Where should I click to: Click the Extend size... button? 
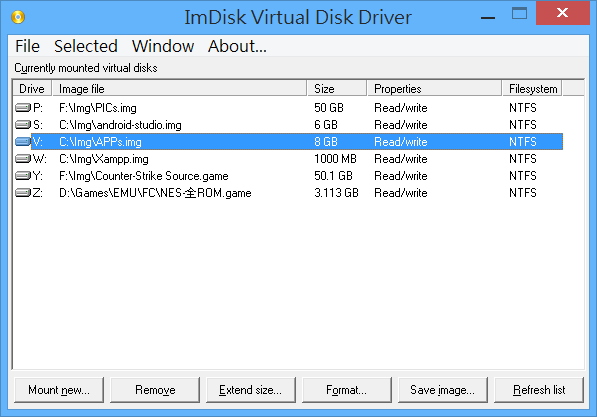251,390
